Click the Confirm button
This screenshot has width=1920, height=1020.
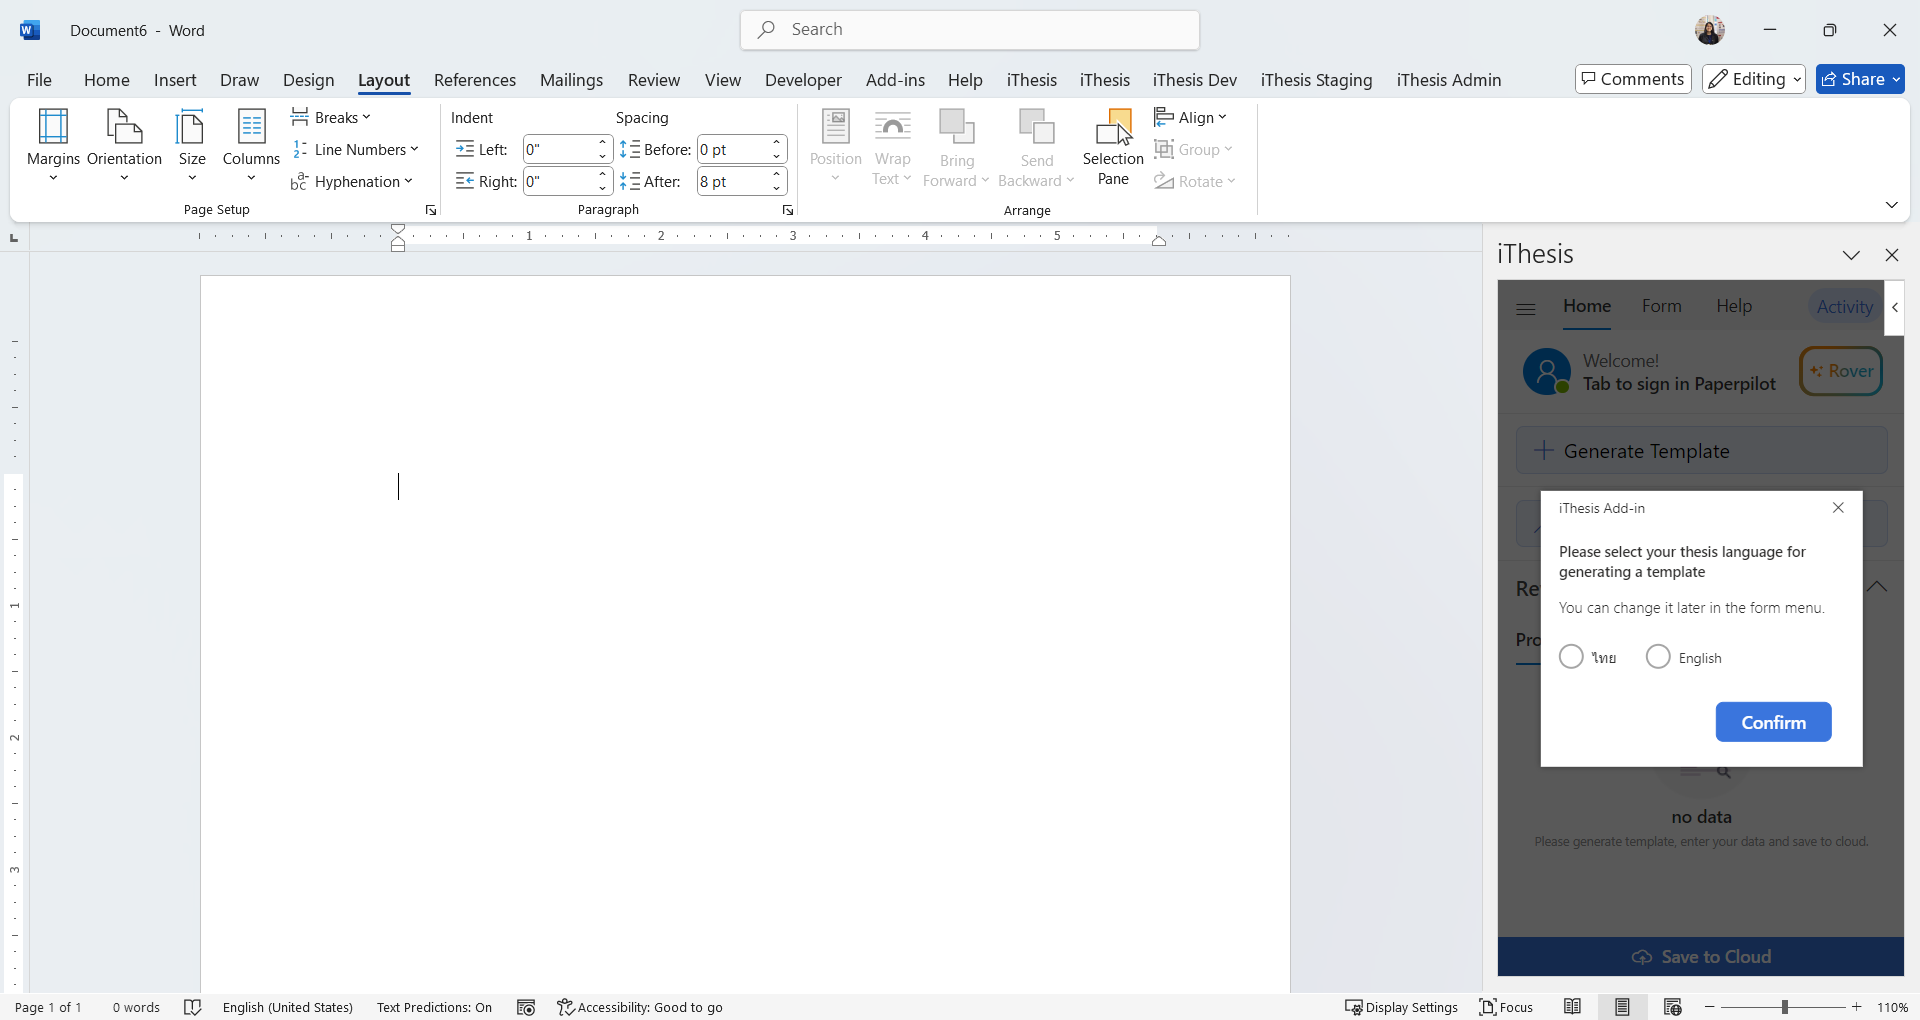pyautogui.click(x=1773, y=722)
